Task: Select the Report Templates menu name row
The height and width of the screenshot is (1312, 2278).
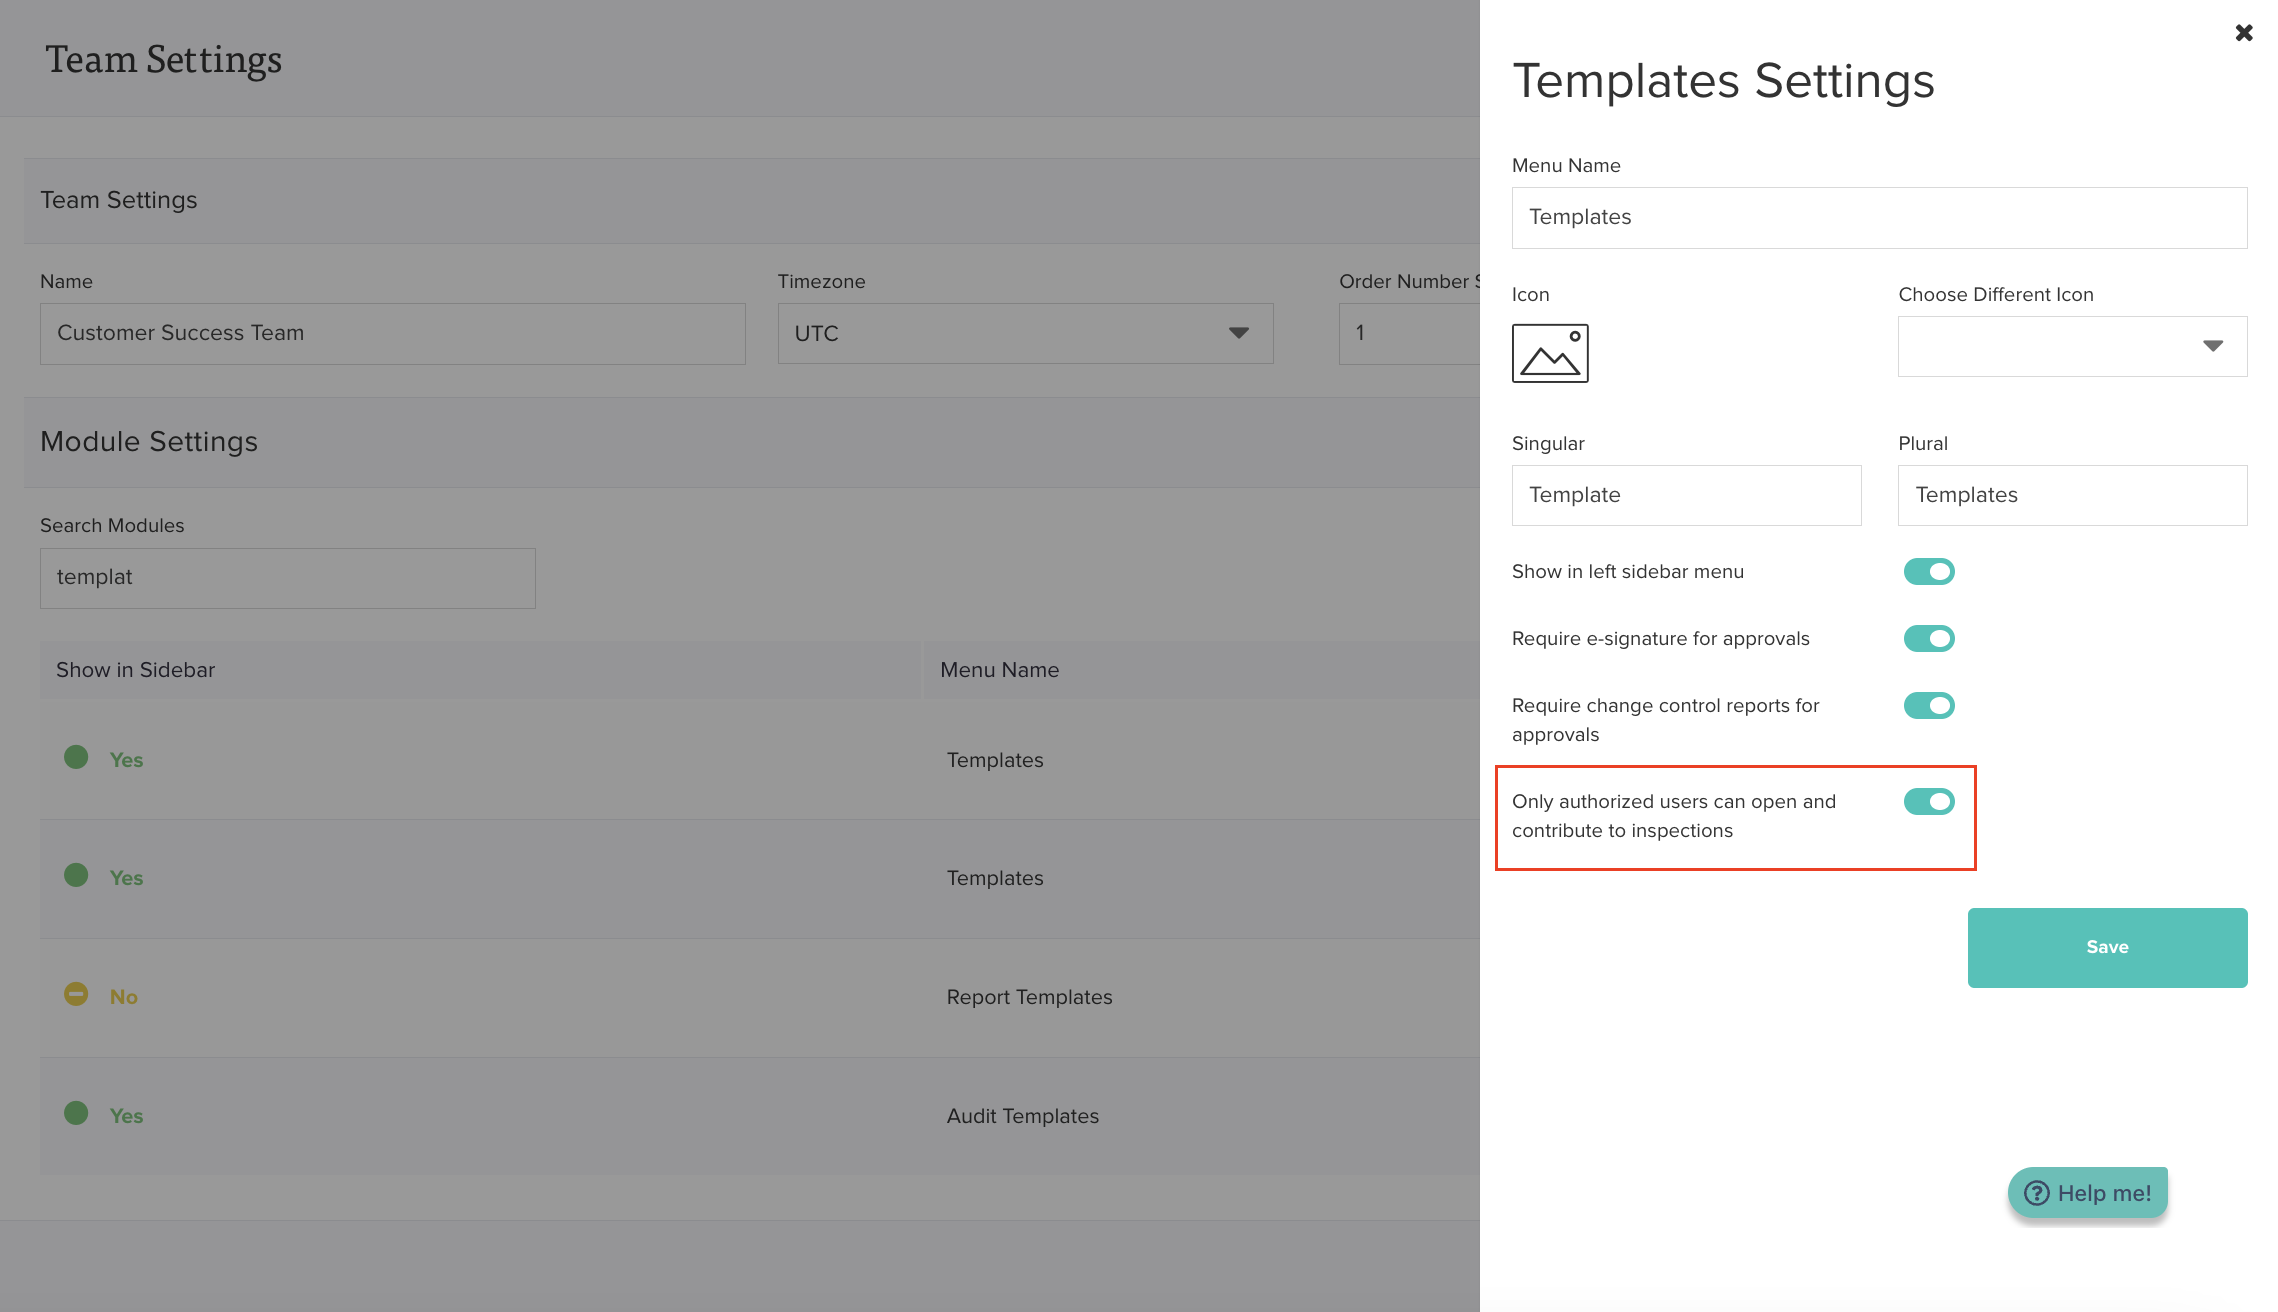Action: click(x=1029, y=997)
